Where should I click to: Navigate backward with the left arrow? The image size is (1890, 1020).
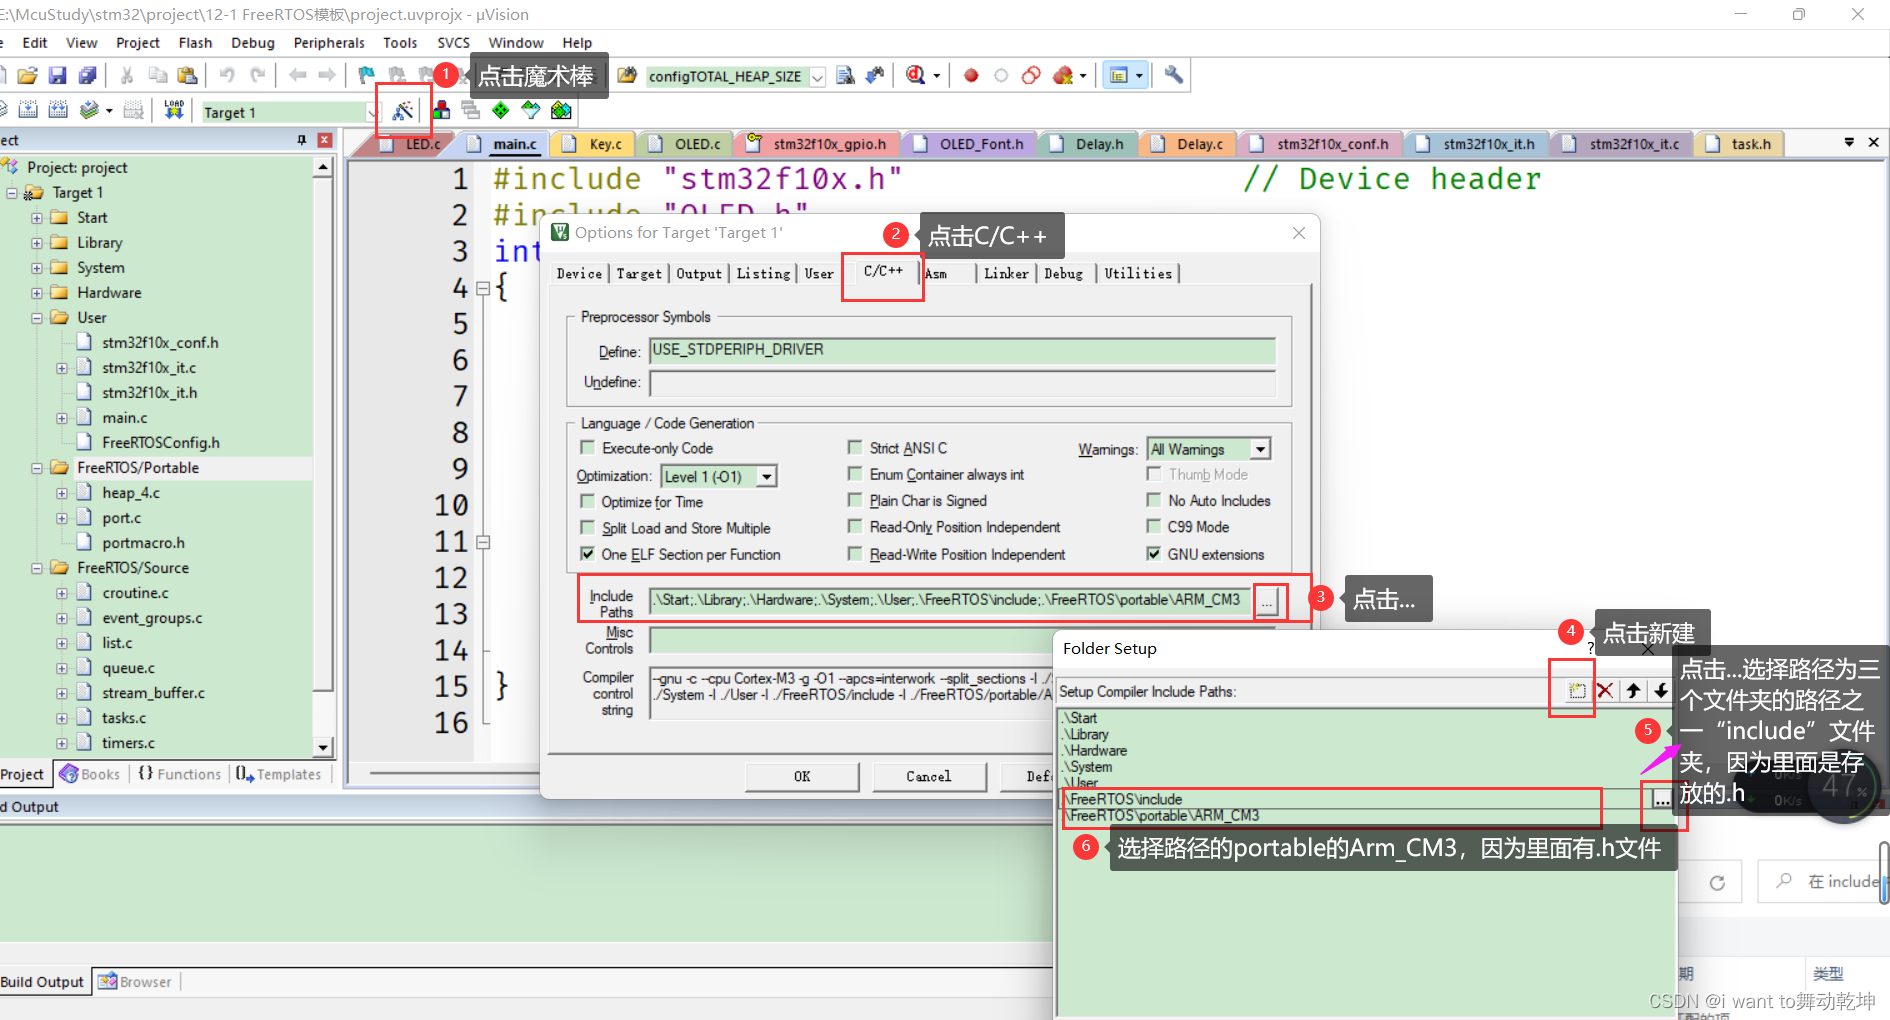coord(297,75)
